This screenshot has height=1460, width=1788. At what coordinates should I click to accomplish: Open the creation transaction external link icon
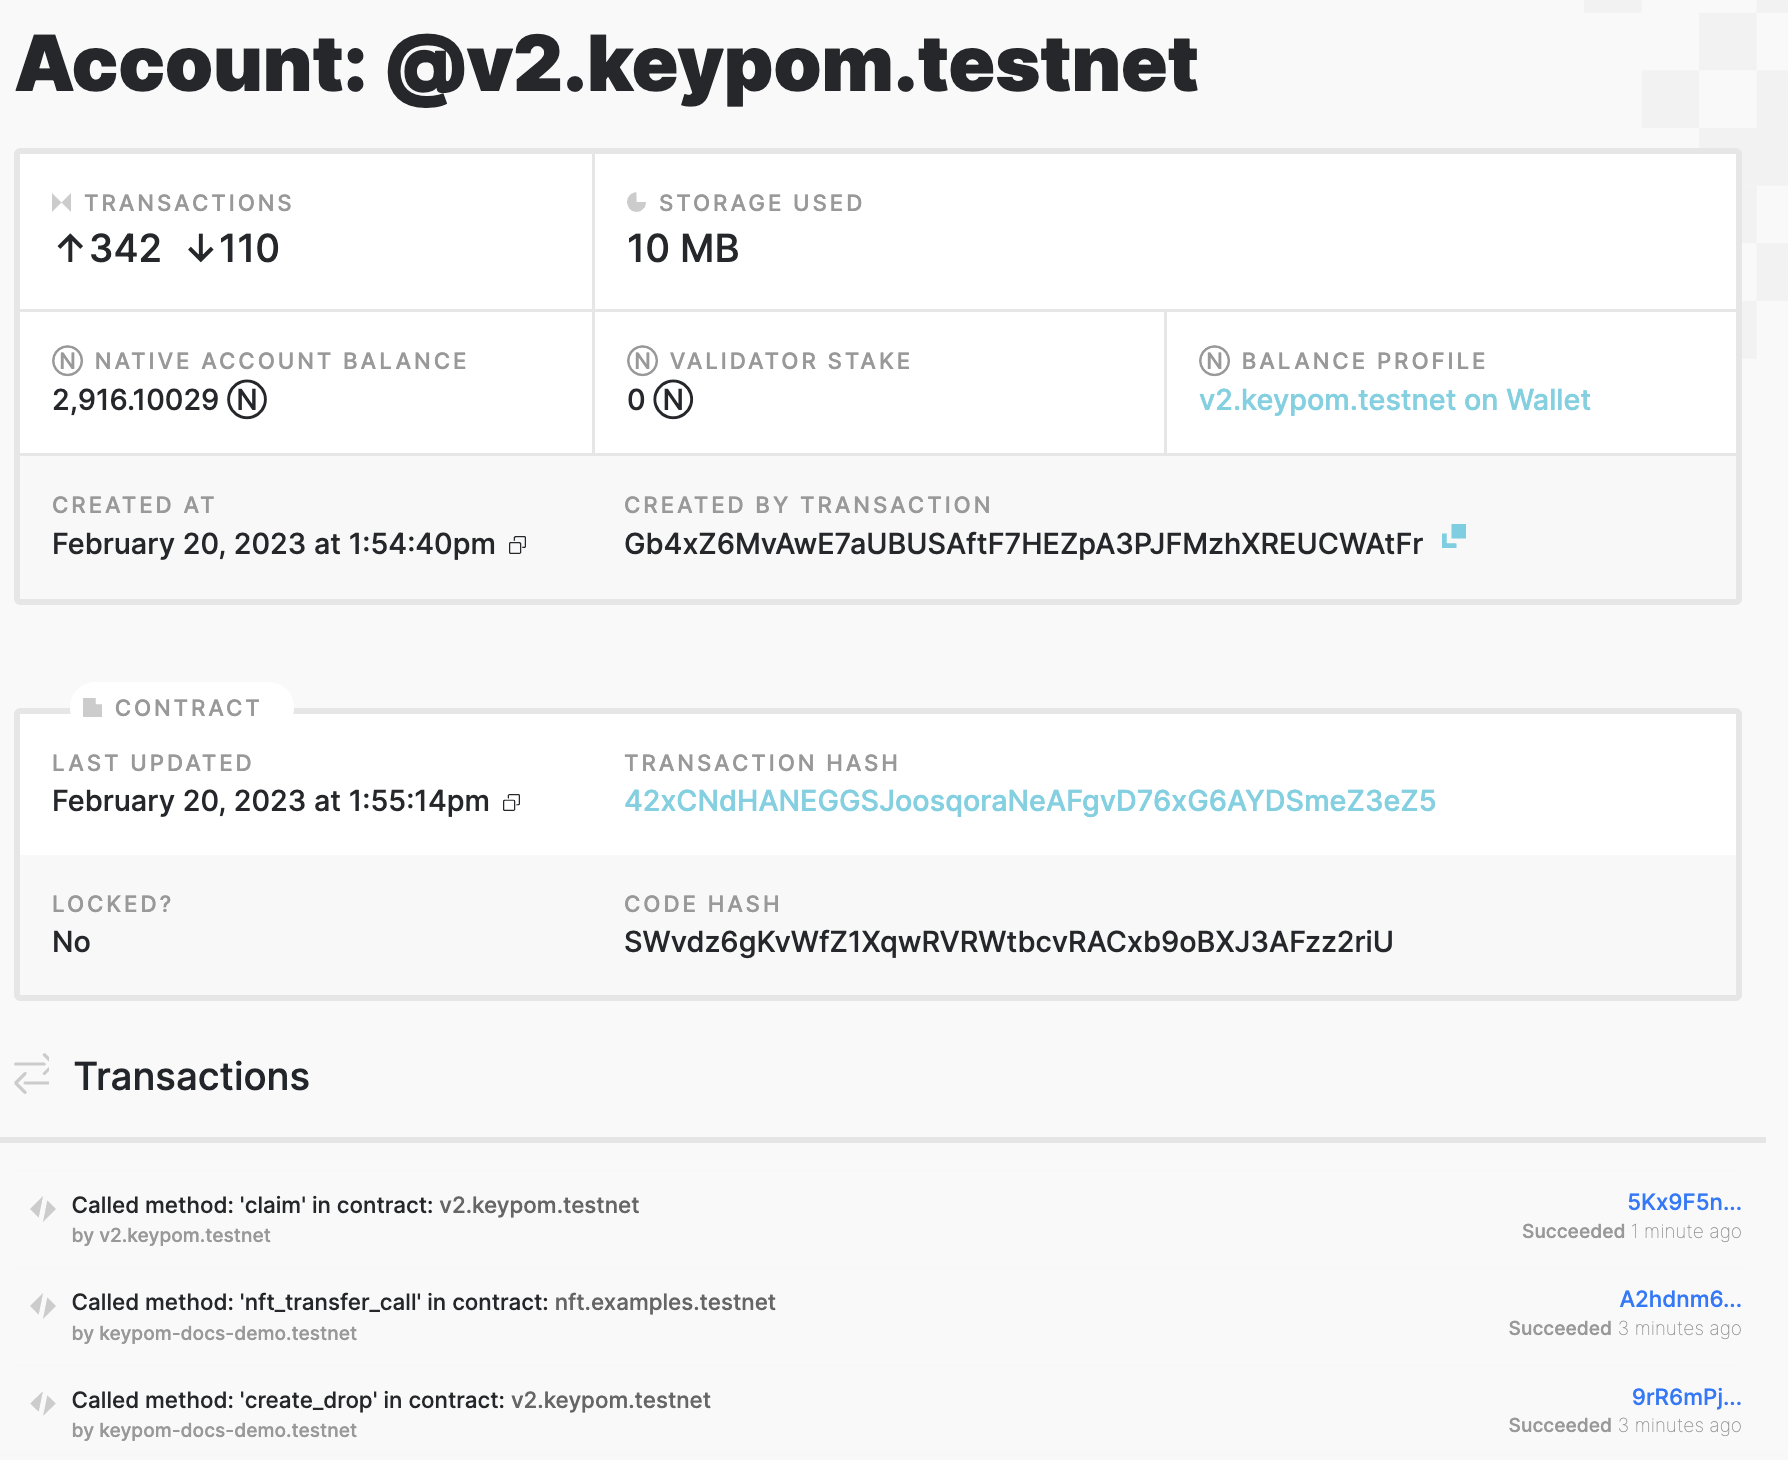pos(1454,537)
